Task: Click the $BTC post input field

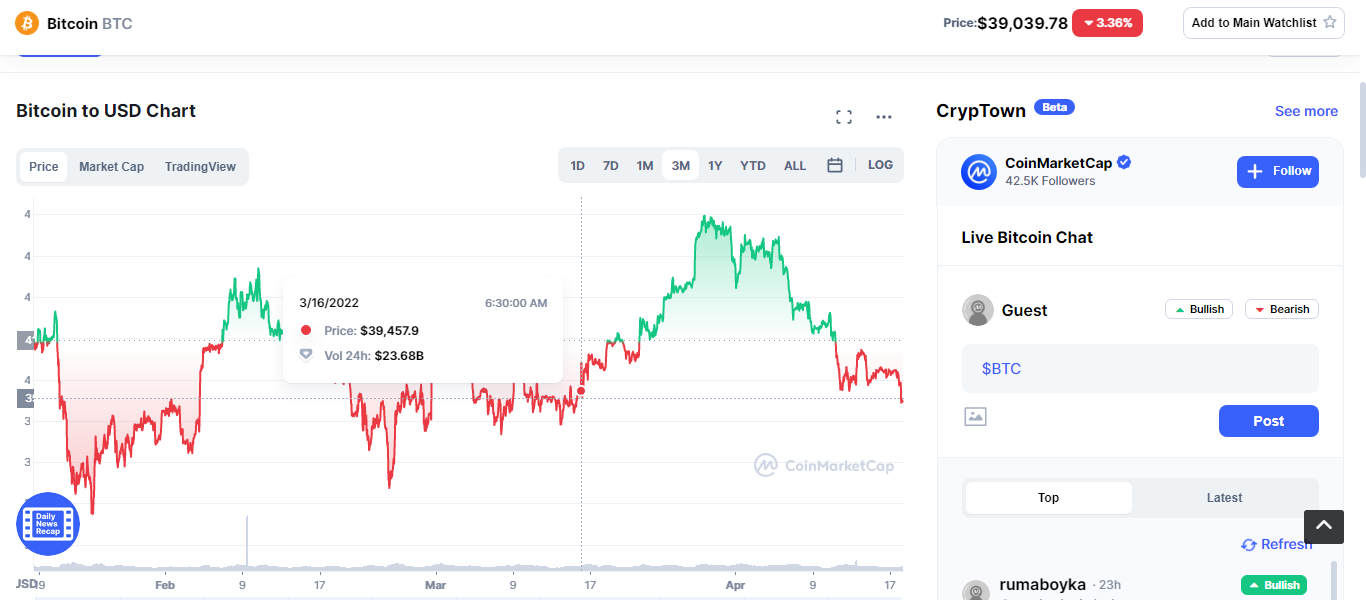Action: point(1140,368)
